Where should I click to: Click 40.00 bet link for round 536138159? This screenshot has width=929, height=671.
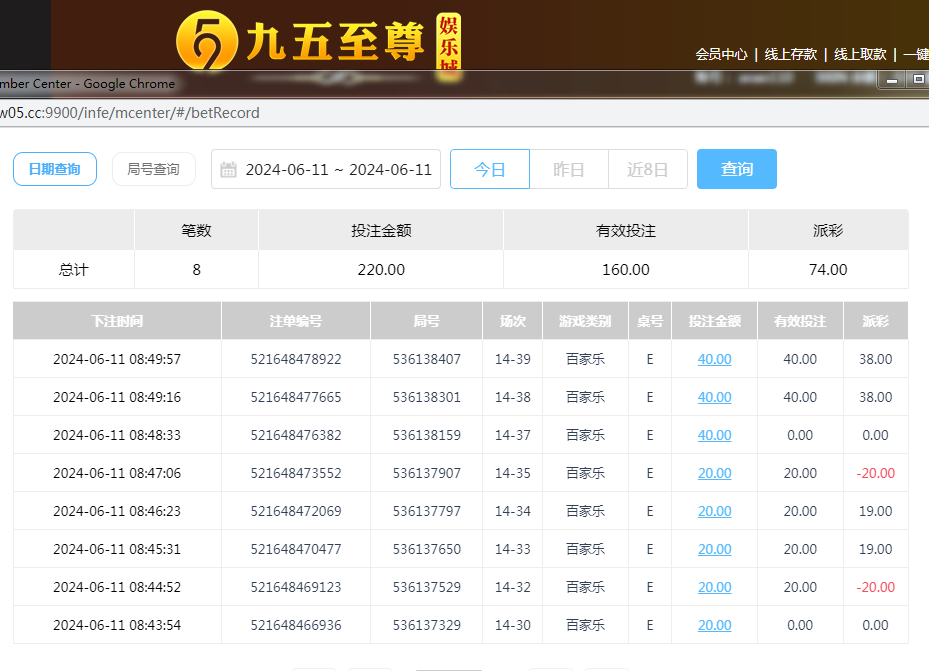714,435
